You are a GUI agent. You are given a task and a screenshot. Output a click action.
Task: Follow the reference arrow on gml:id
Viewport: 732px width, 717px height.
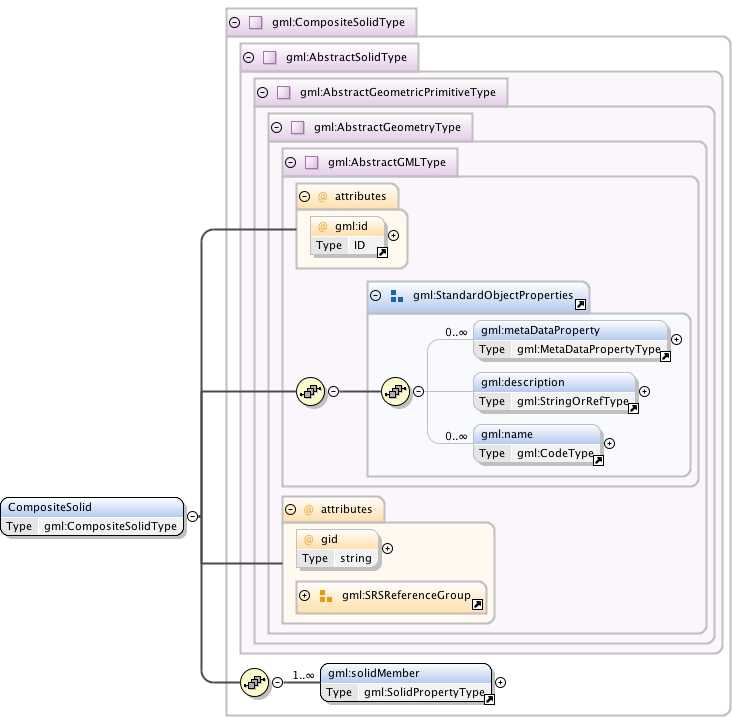(x=382, y=253)
